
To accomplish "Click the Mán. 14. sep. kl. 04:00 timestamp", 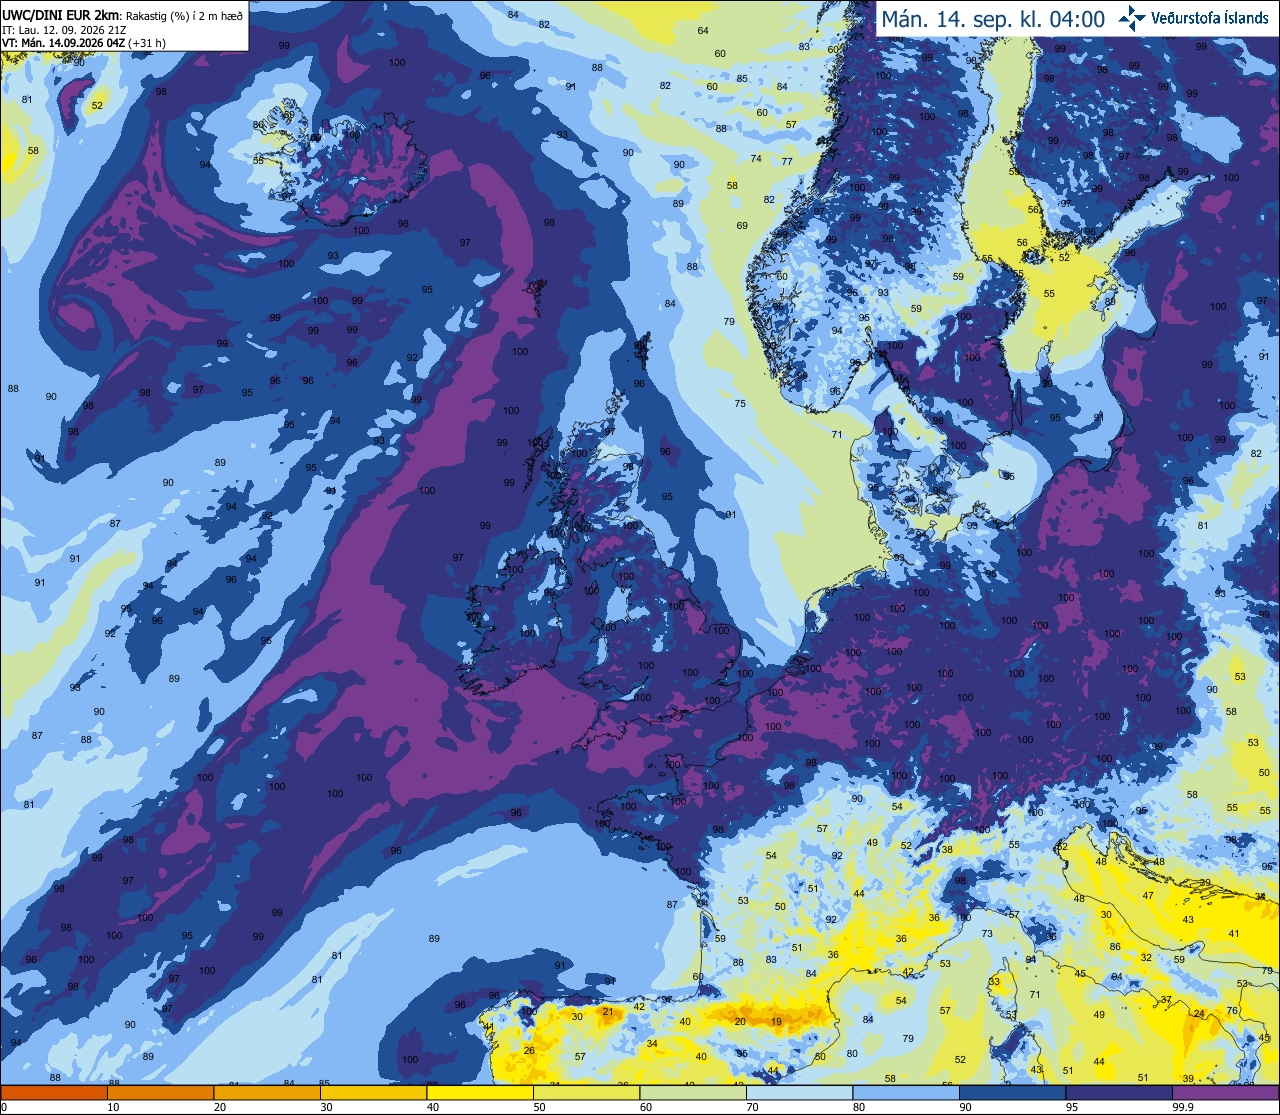I will point(992,20).
